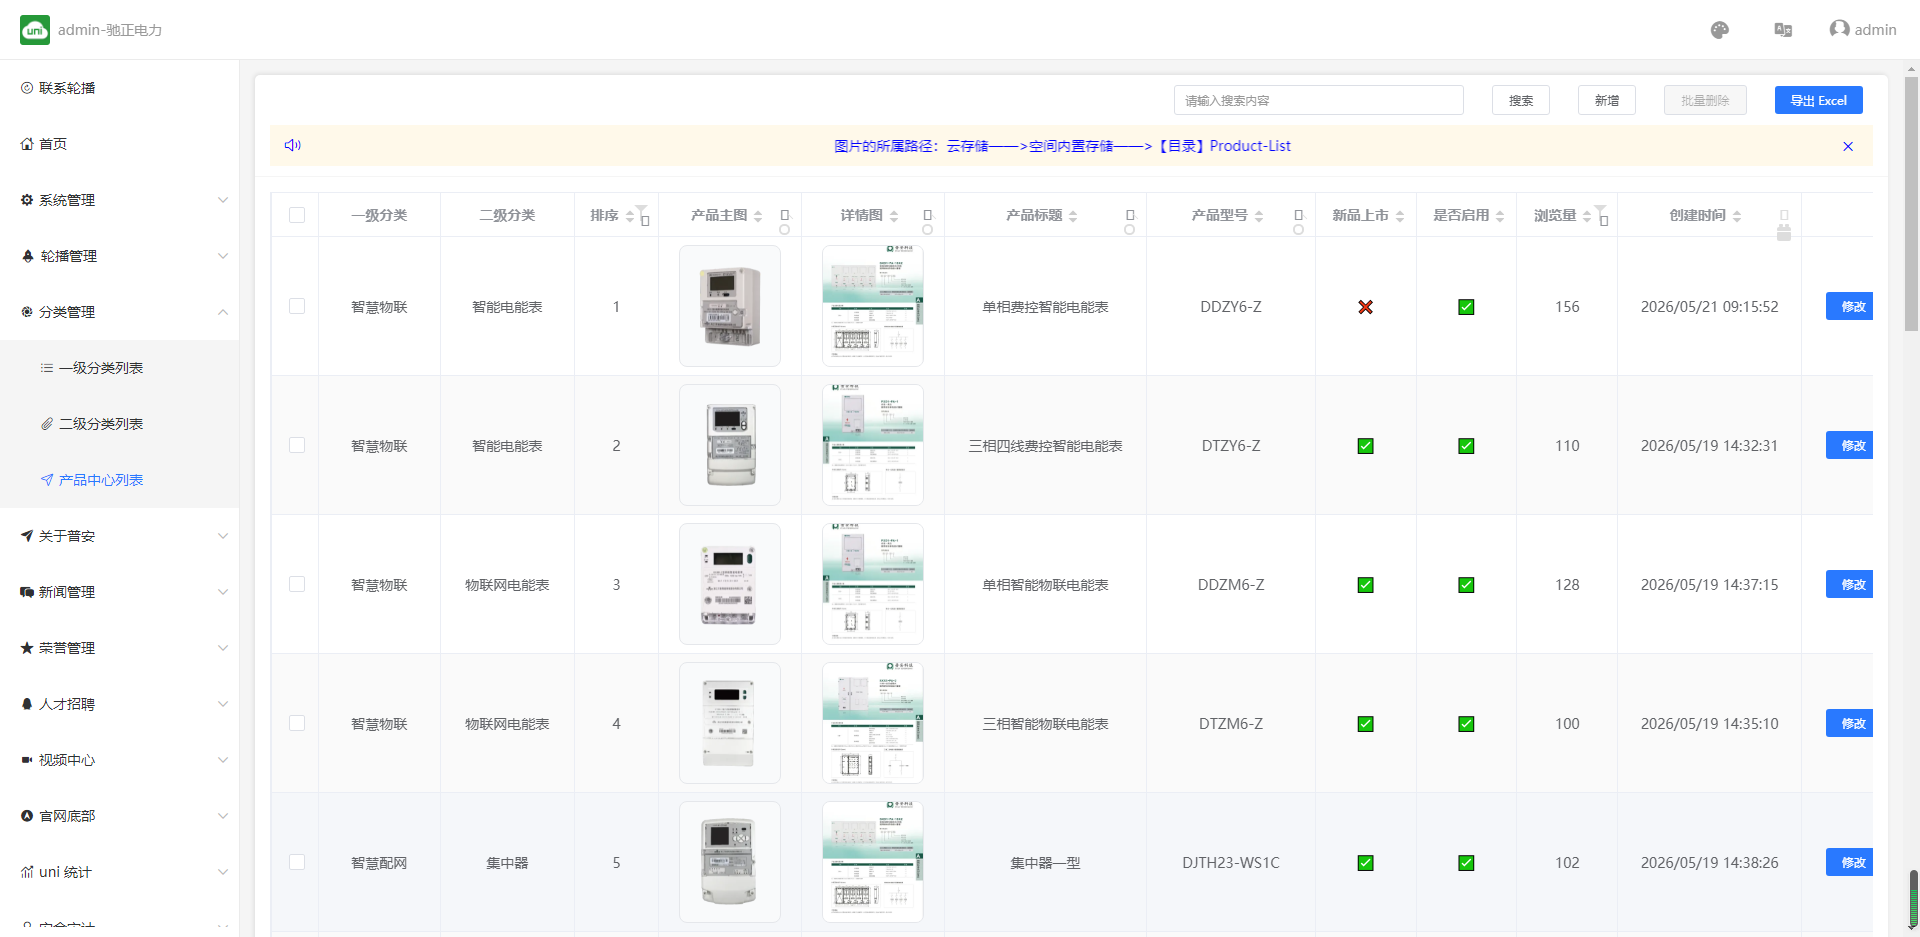Click the 搜索 button
1920x937 pixels.
1521,100
